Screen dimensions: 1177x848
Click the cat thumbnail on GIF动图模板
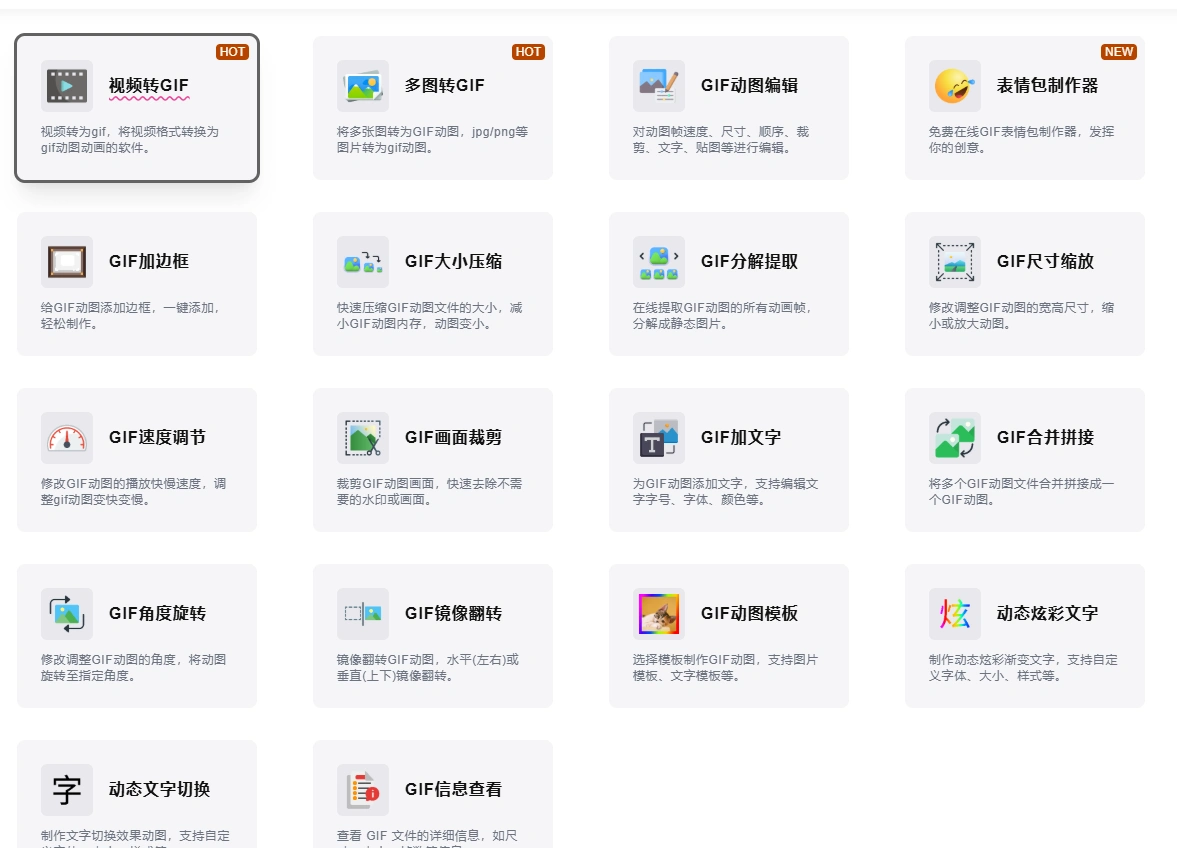click(x=658, y=614)
